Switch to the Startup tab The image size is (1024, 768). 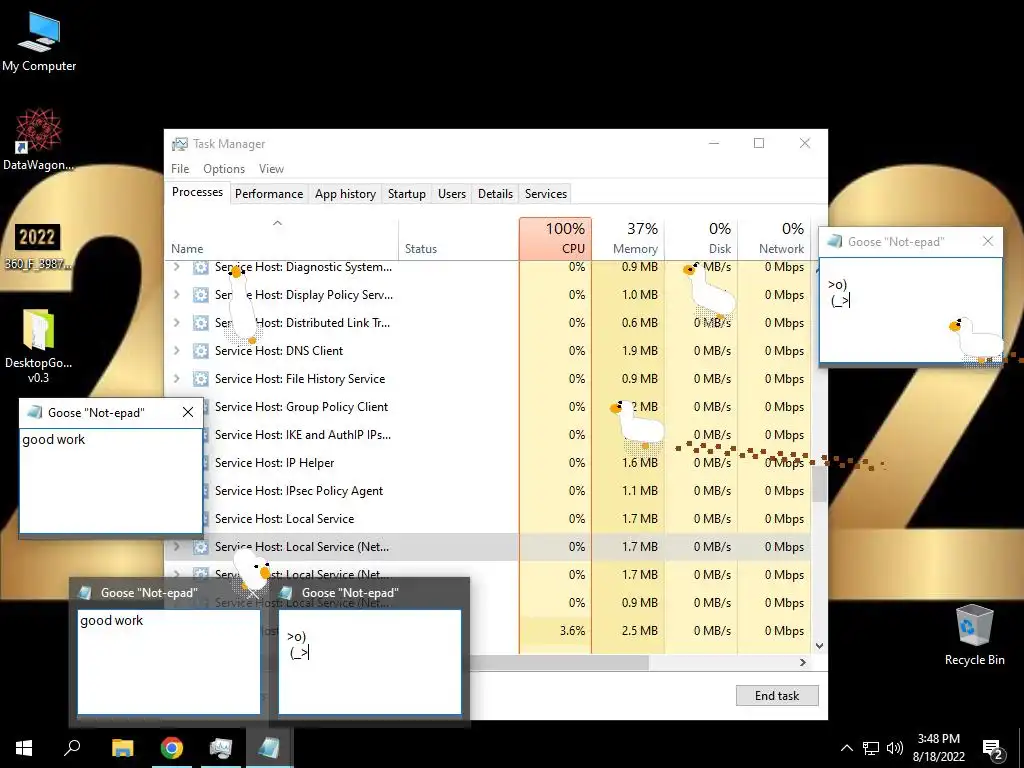406,193
